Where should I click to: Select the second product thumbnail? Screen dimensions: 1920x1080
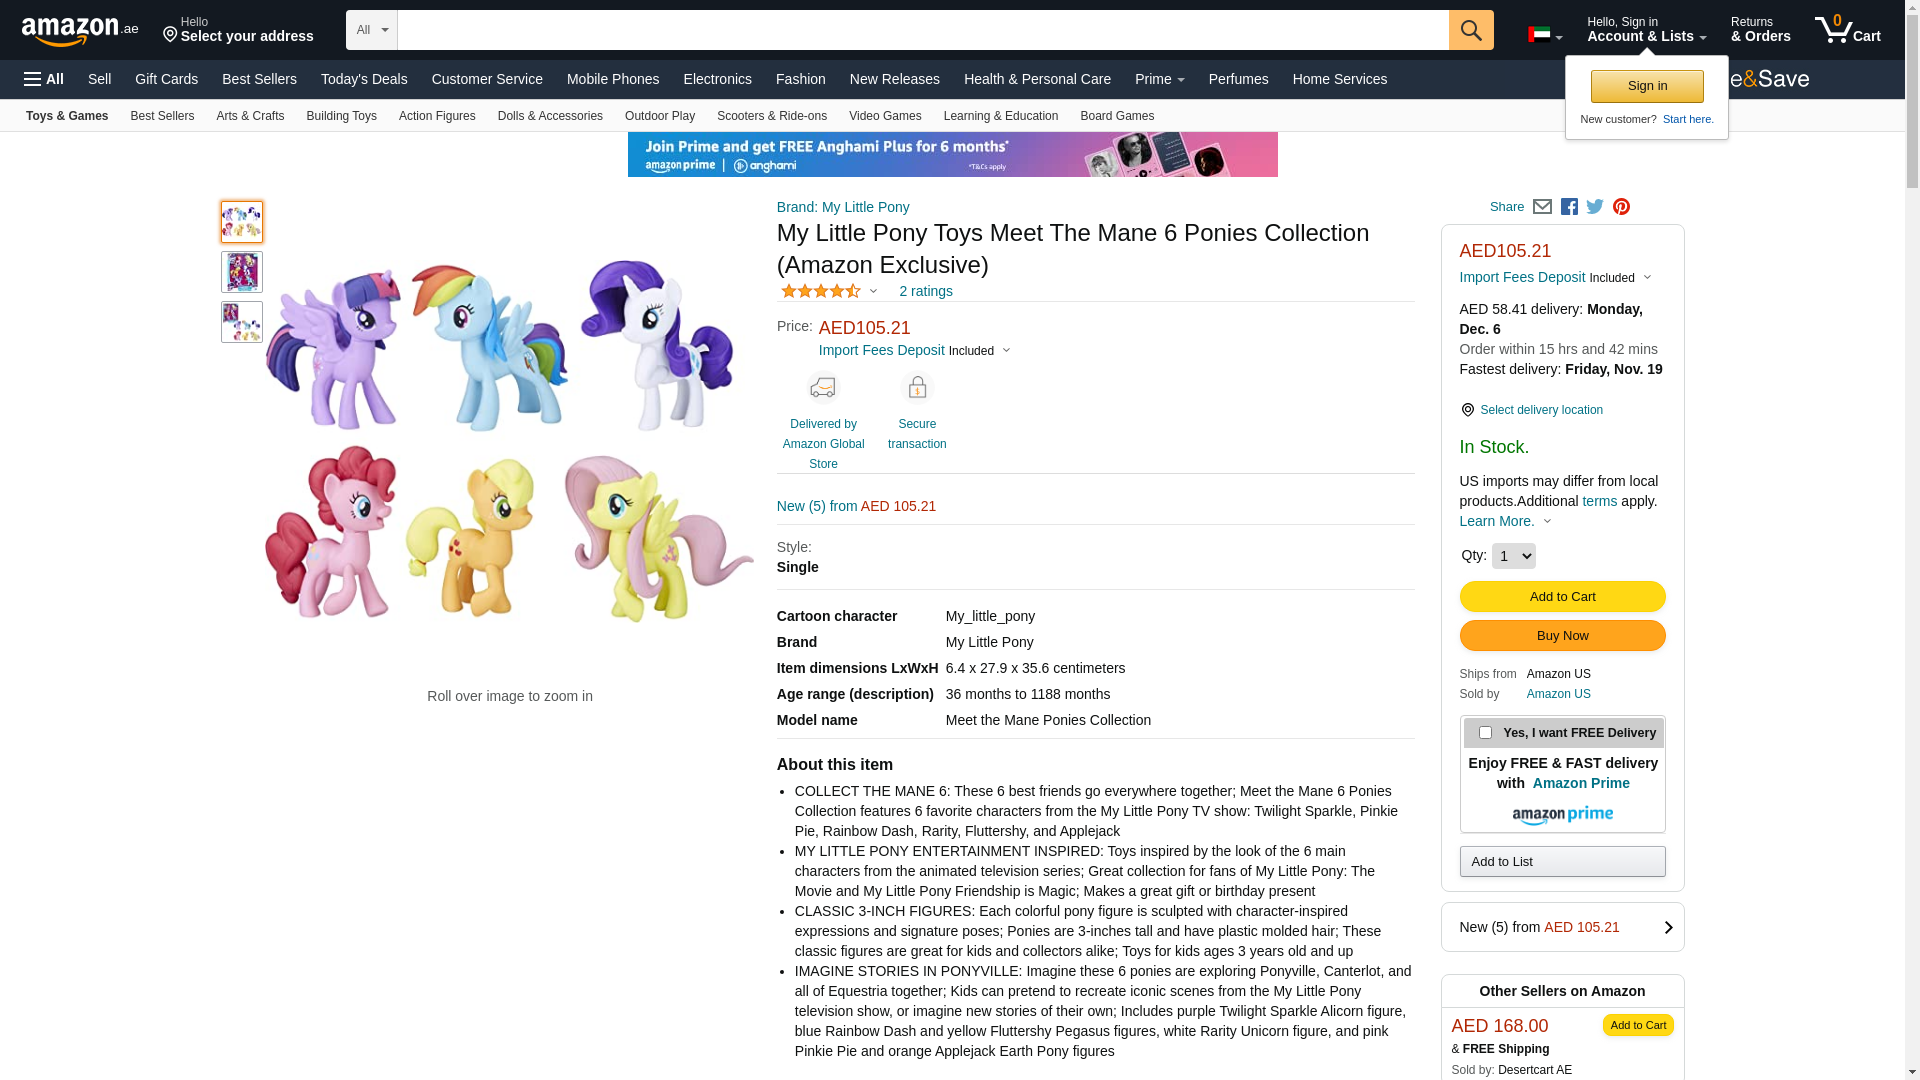pos(242,272)
